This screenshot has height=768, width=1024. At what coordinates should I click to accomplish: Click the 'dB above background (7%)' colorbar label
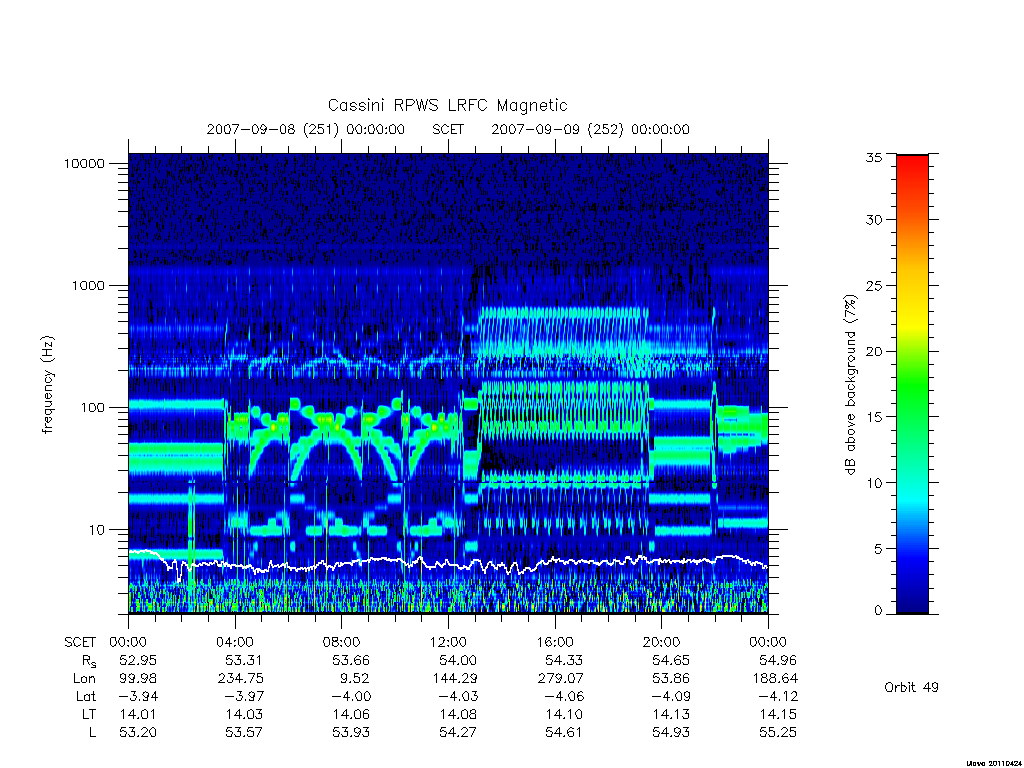(x=850, y=384)
